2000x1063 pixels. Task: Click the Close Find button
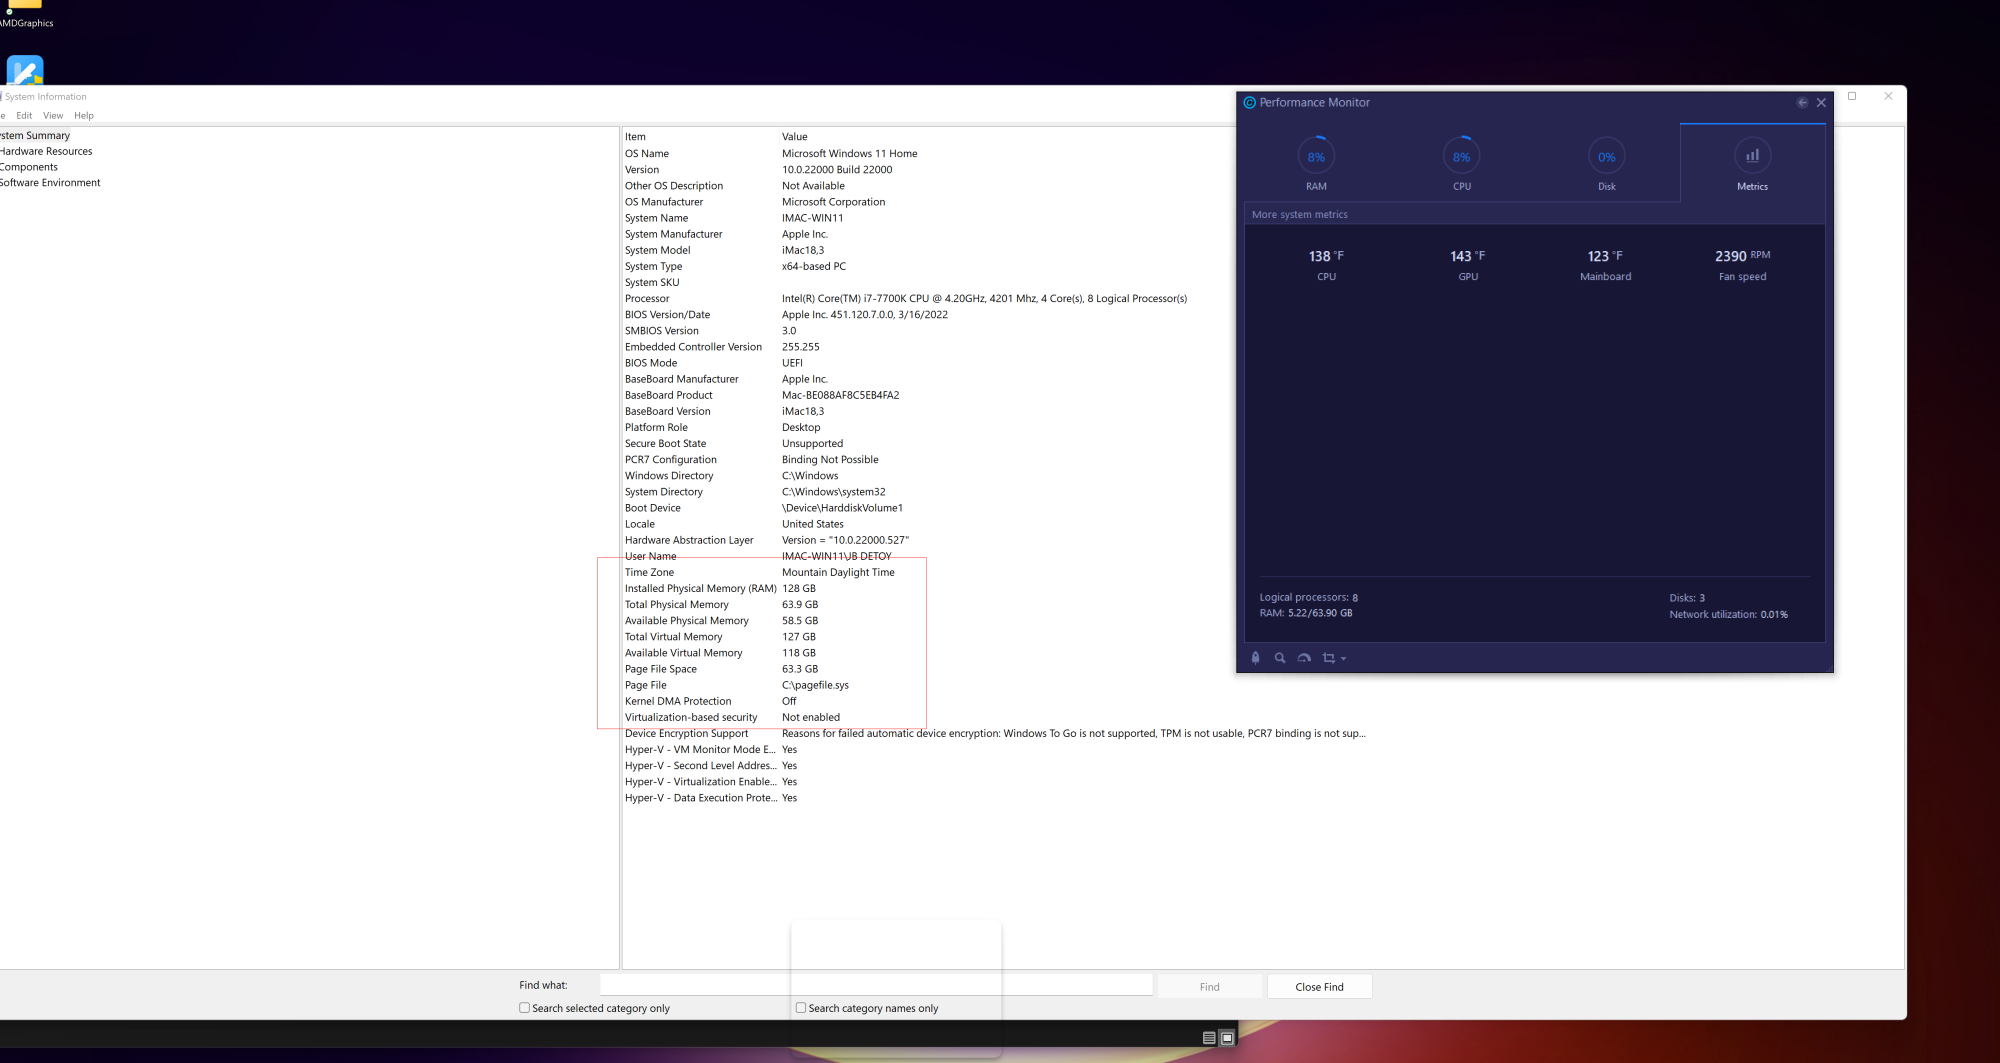[x=1320, y=987]
